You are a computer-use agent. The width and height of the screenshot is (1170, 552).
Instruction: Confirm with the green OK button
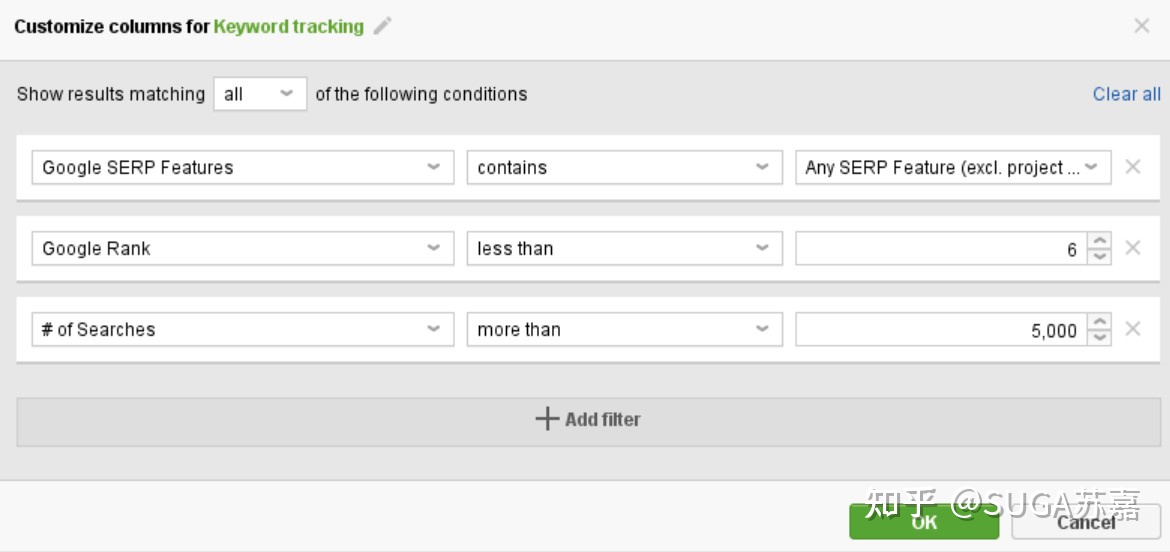[924, 521]
